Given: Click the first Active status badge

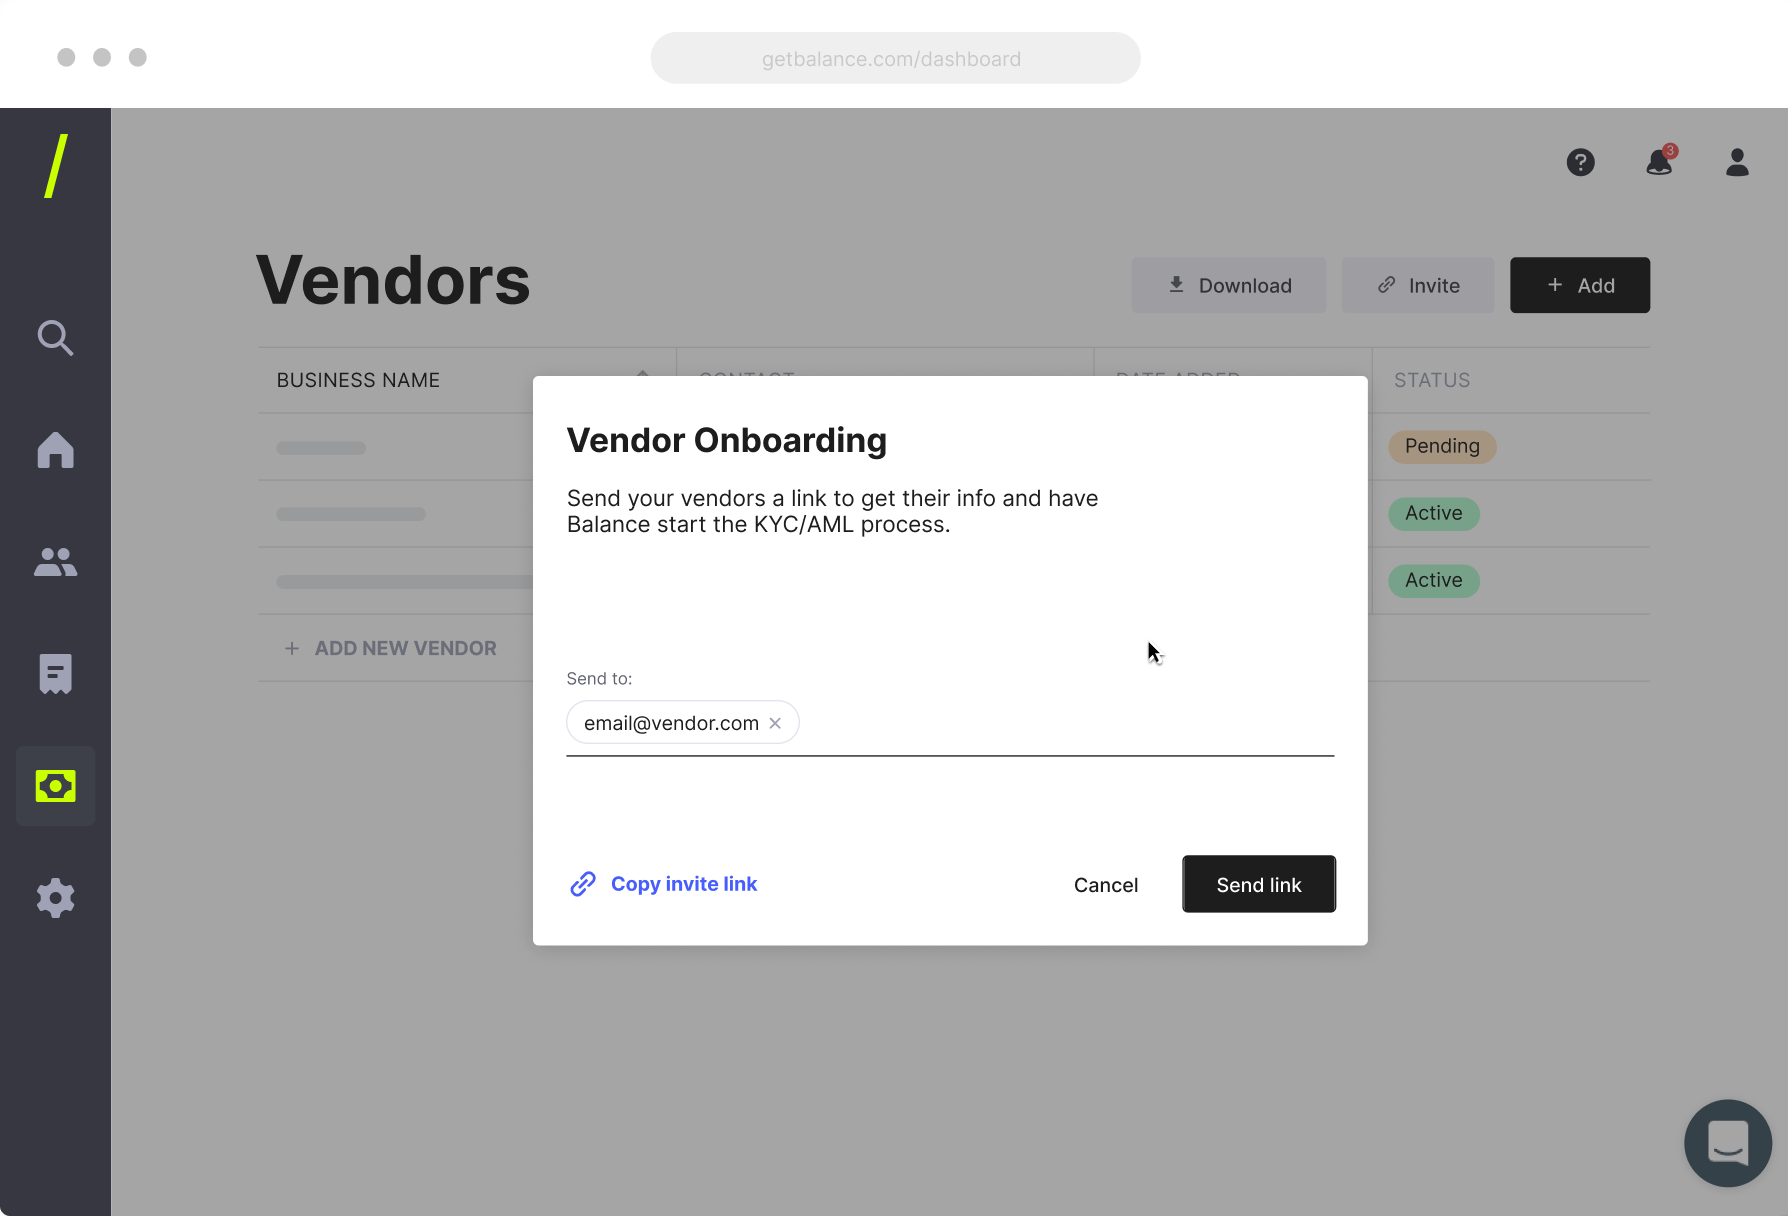Looking at the screenshot, I should pos(1433,513).
